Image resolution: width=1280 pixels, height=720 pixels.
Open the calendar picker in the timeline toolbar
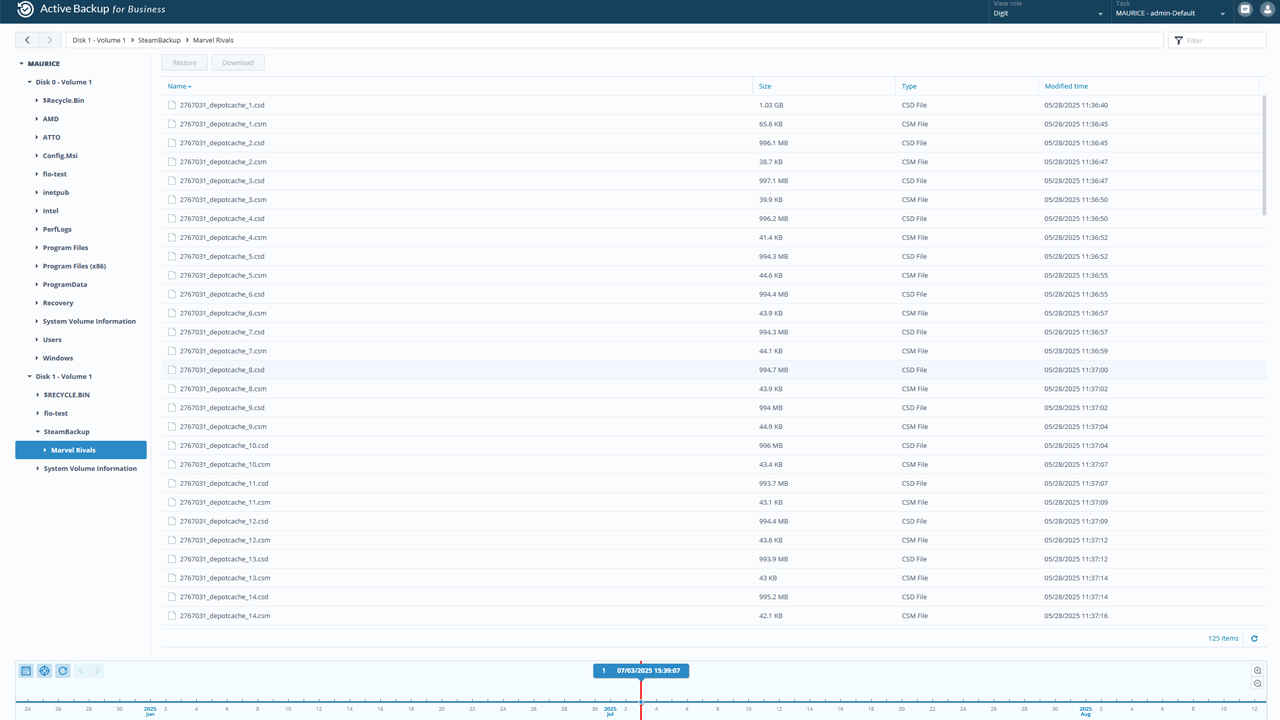tap(26, 671)
